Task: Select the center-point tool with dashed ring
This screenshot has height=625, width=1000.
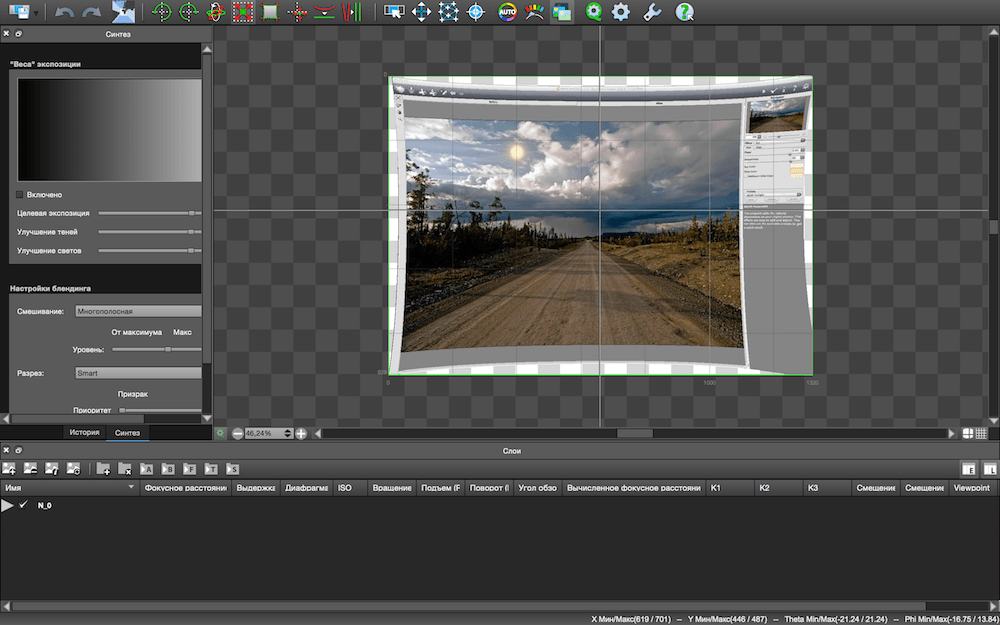Action: pos(189,11)
